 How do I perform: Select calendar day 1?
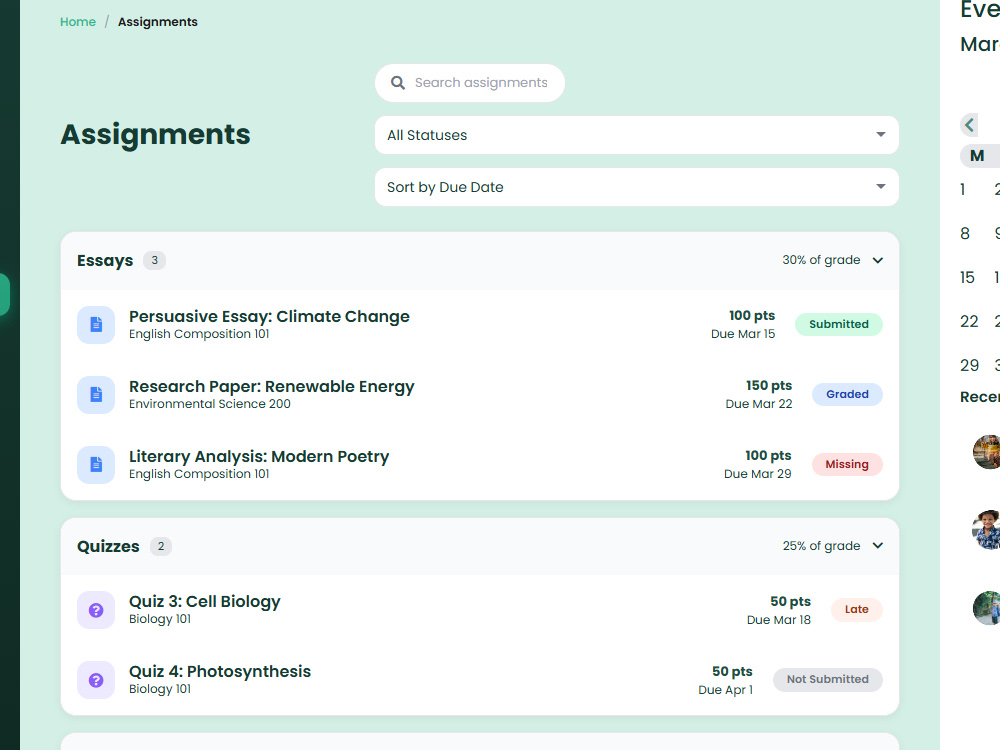point(963,189)
